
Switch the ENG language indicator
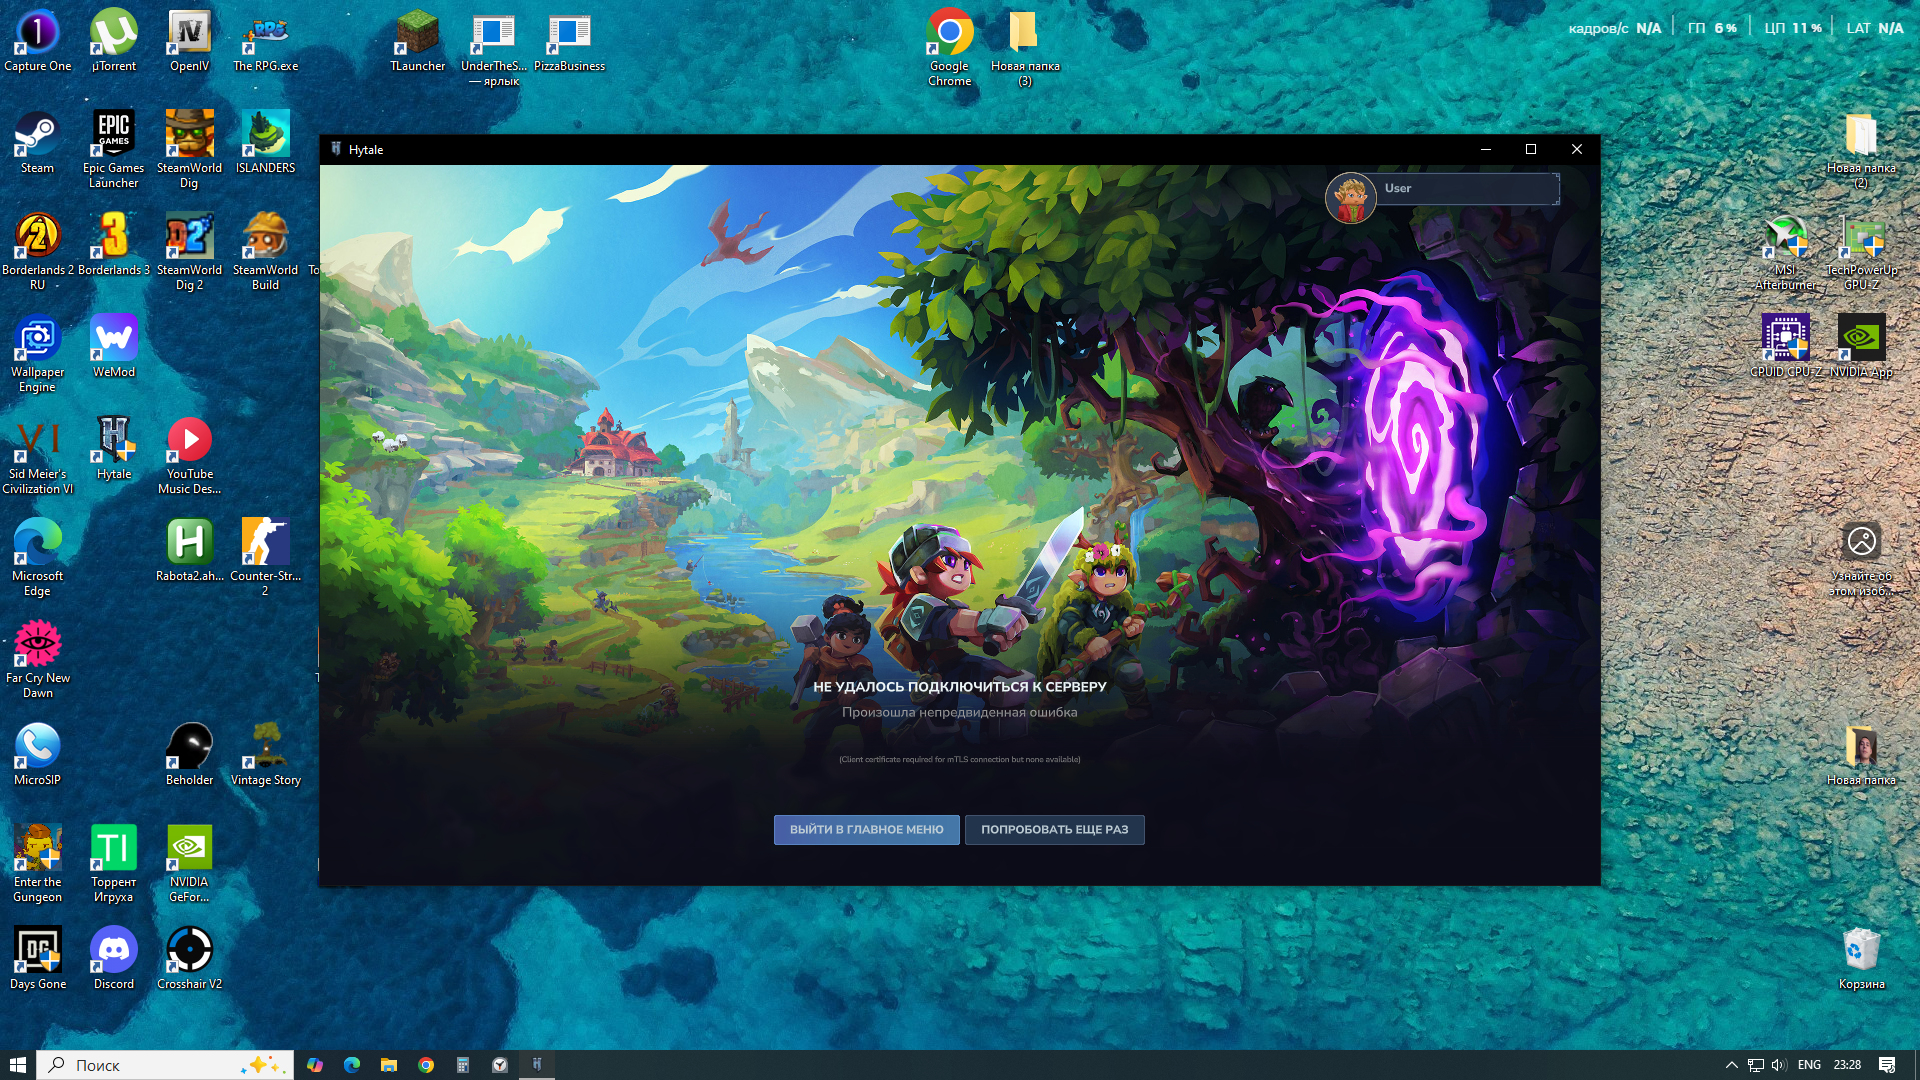click(x=1808, y=1065)
